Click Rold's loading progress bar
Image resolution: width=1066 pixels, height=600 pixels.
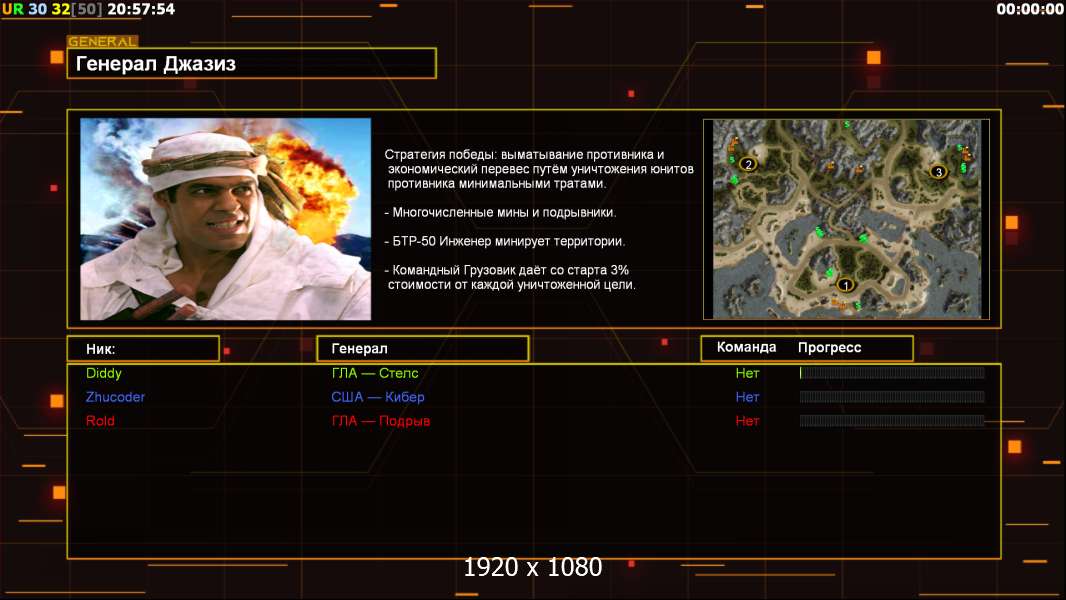(892, 421)
